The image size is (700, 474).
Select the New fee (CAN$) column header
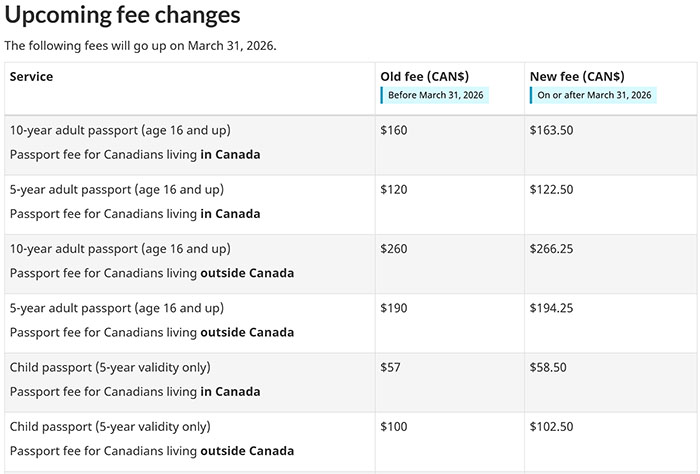577,77
